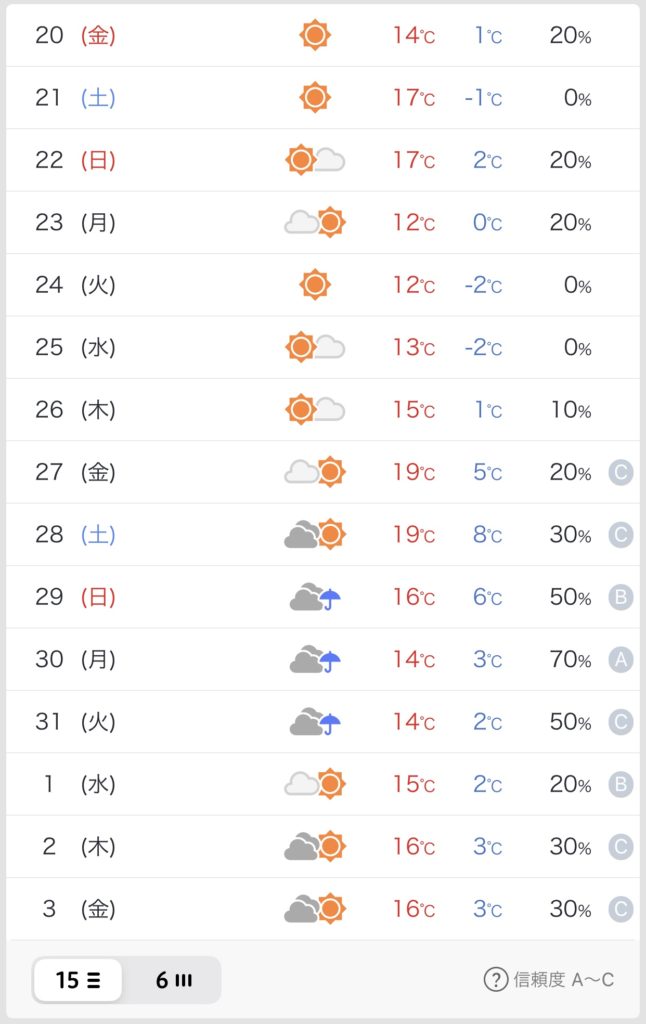This screenshot has height=1024, width=646.
Task: Click the dark cloud and sun icon on 28 (土)
Action: click(x=315, y=534)
